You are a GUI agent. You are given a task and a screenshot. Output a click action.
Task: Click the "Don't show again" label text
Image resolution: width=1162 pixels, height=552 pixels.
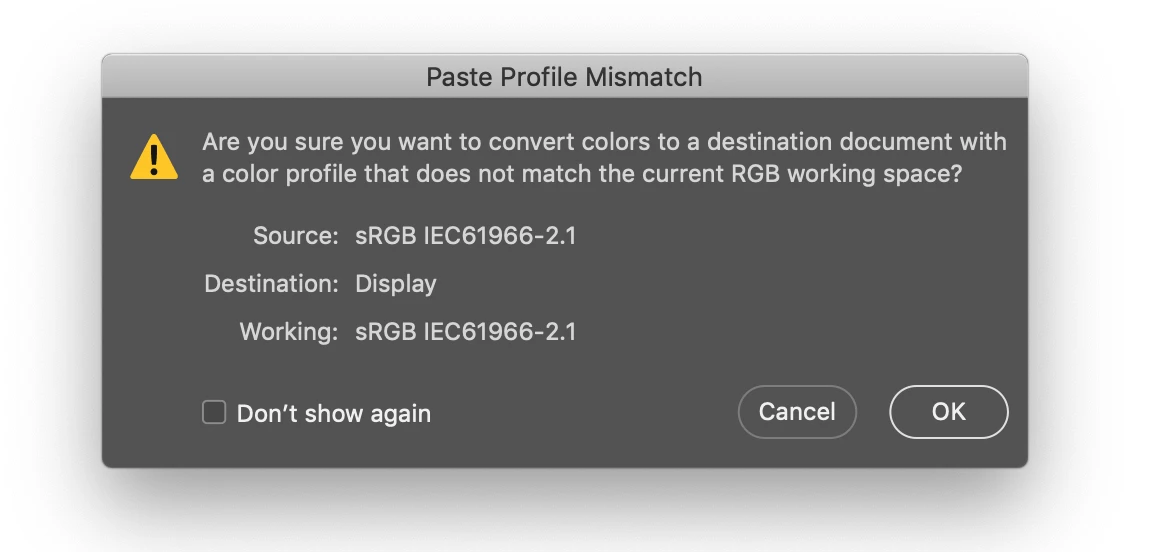coord(333,413)
